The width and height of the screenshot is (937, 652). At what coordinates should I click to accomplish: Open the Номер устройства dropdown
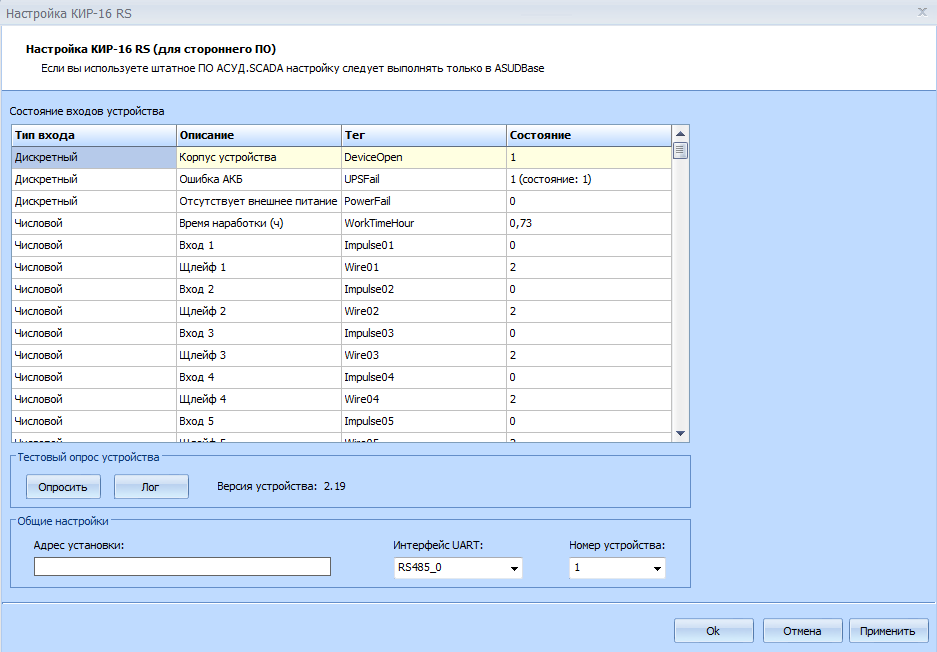pos(657,569)
